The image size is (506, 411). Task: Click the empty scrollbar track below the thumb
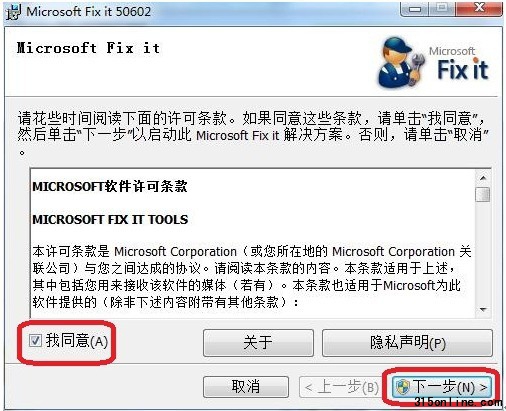pos(483,252)
